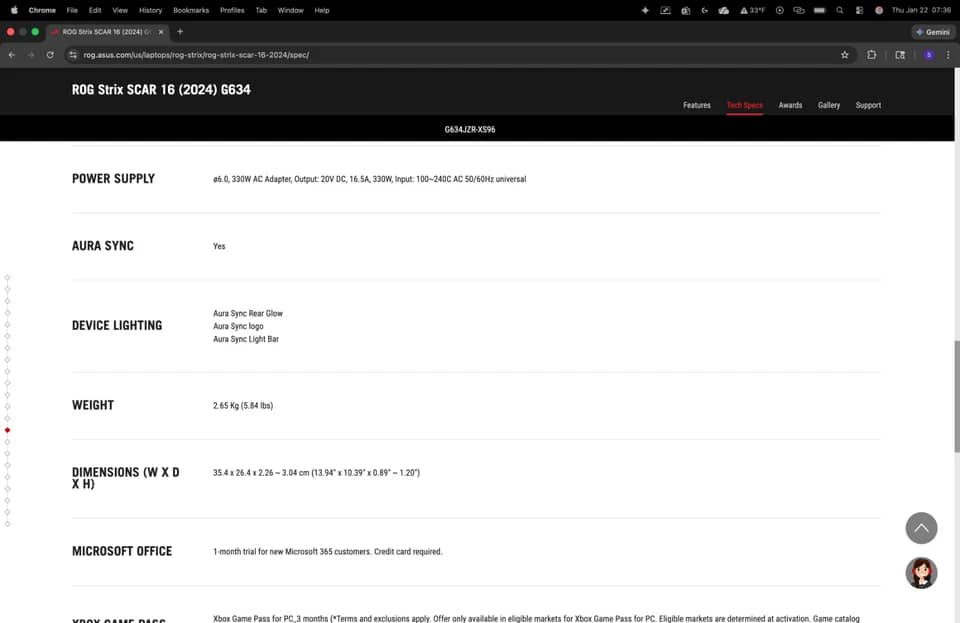The width and height of the screenshot is (960, 623).
Task: Click the date and time Thu Jan 22
Action: tap(921, 10)
